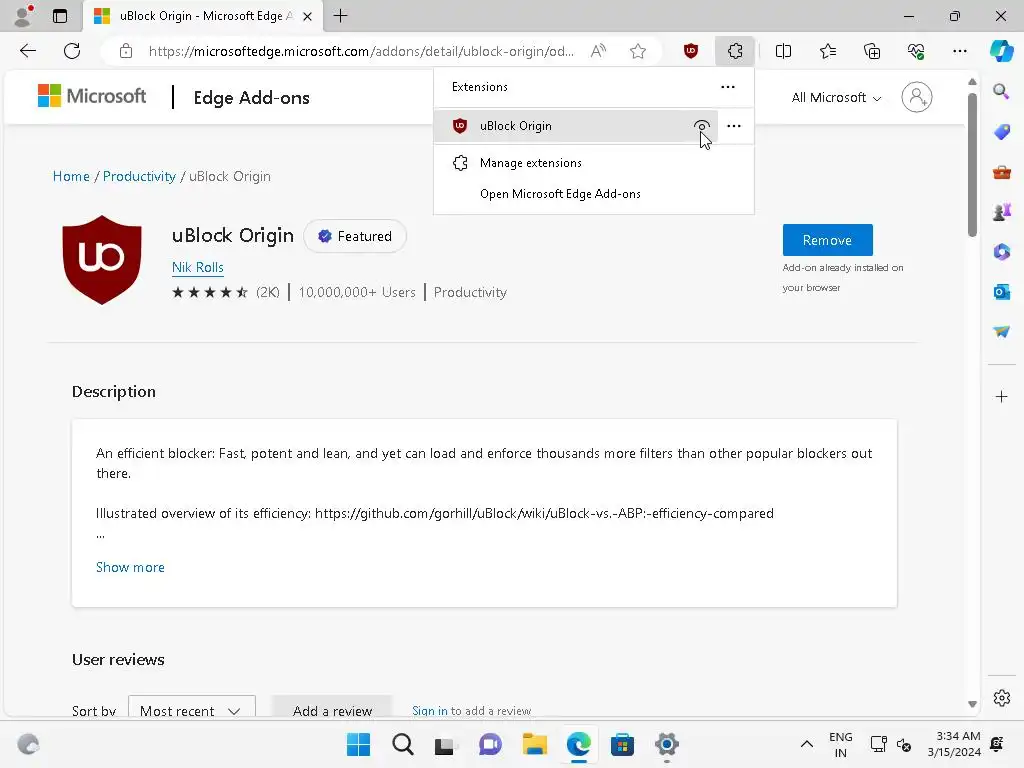Open Microsoft Store from taskbar

click(x=622, y=744)
